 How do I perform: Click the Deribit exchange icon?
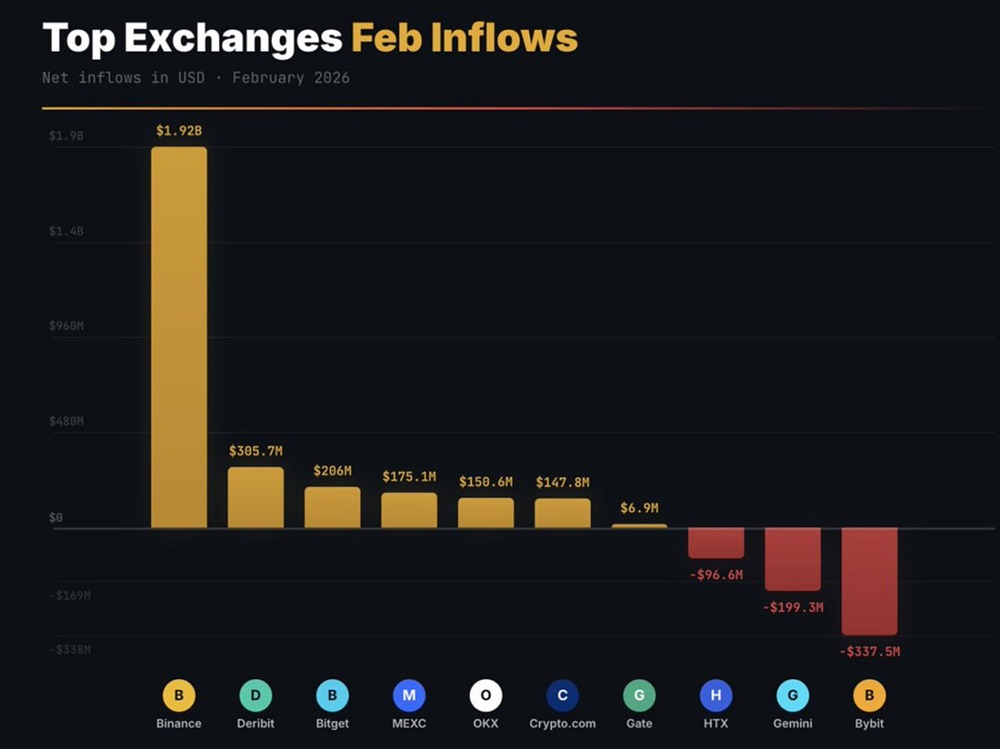click(256, 695)
